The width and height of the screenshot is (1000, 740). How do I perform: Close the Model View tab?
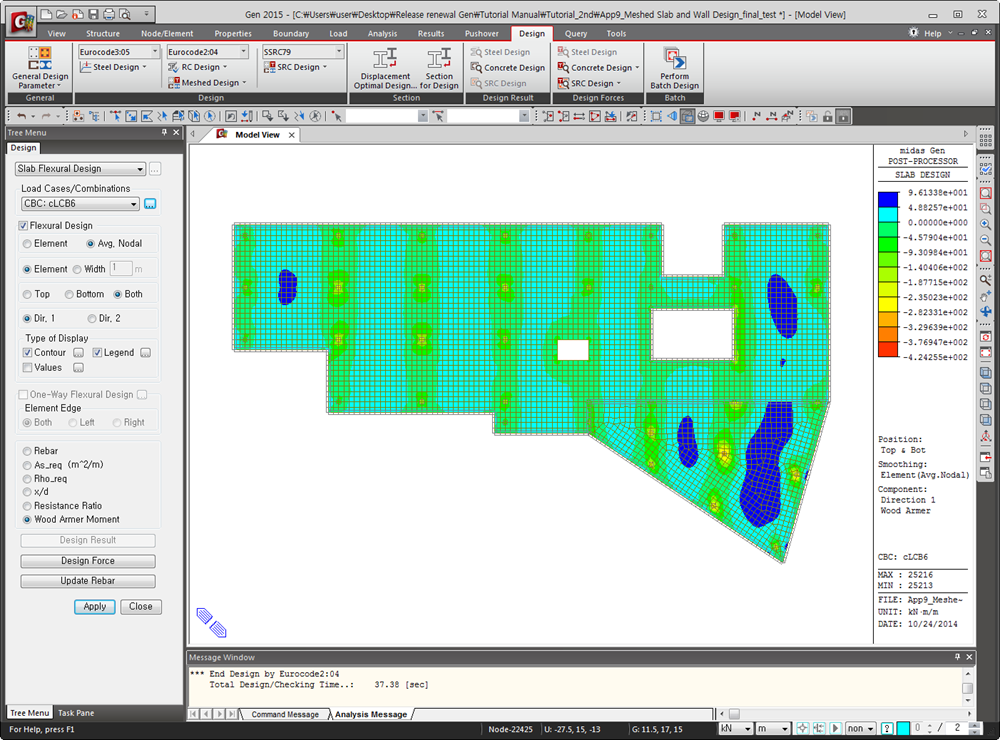(x=291, y=135)
